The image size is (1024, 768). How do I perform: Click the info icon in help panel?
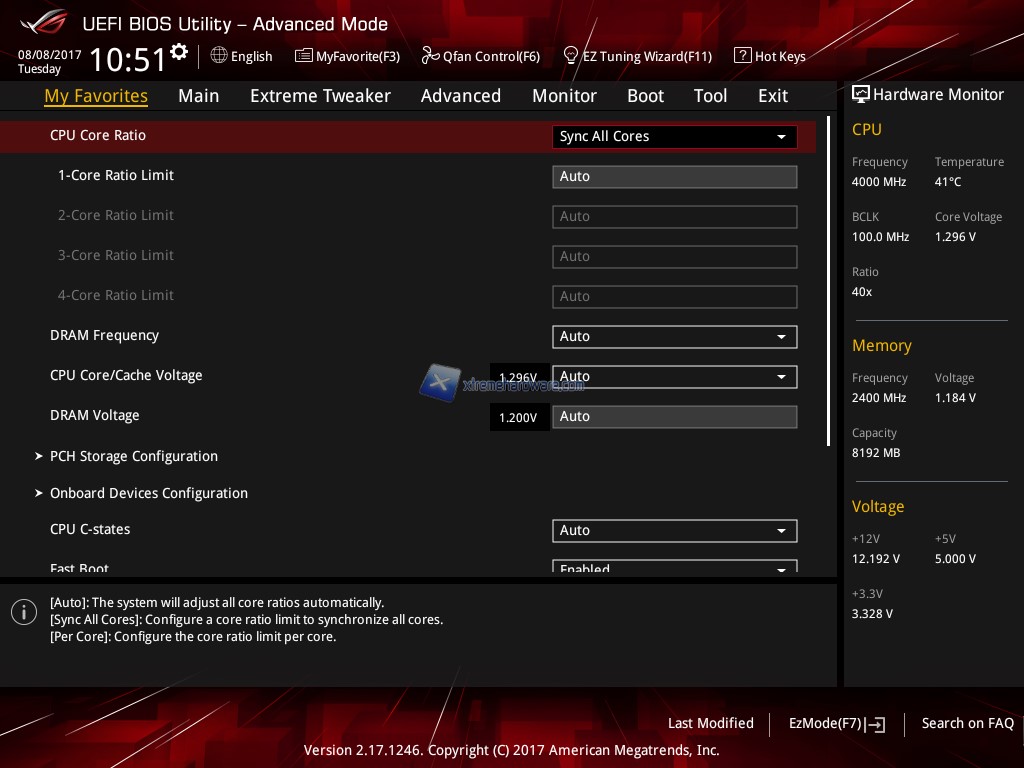coord(24,612)
